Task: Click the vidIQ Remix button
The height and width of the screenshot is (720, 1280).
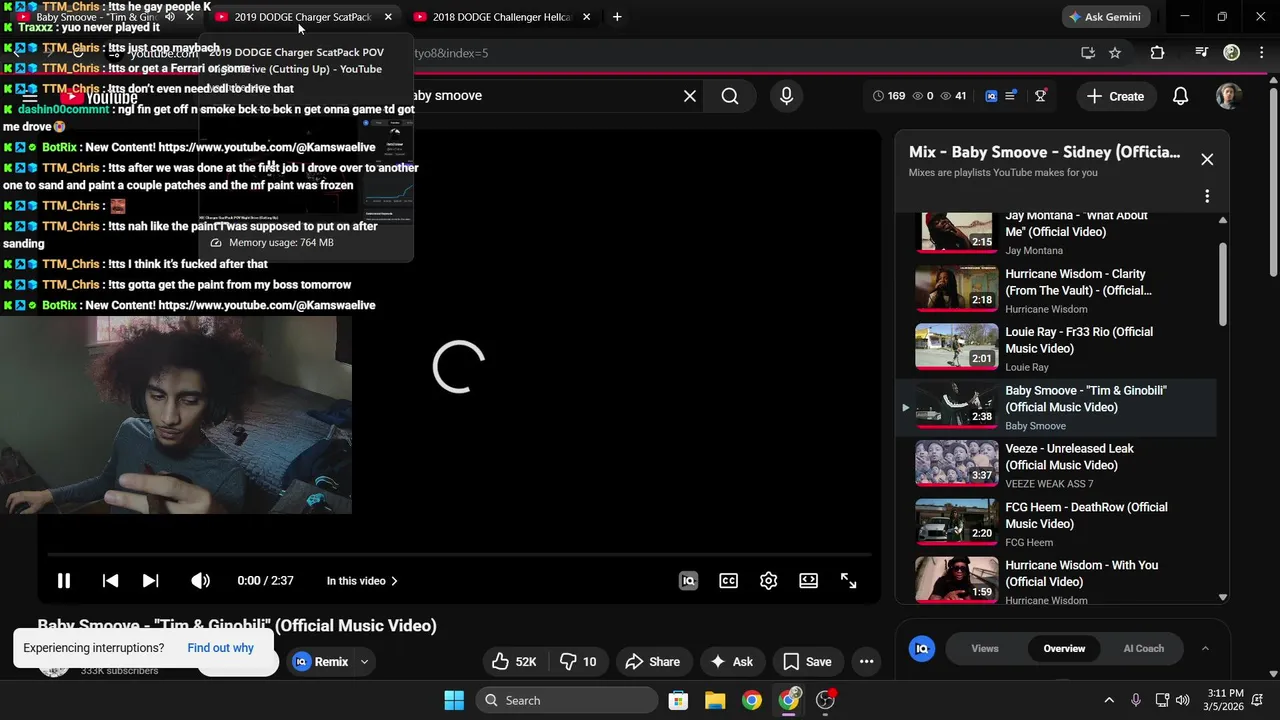Action: click(321, 662)
